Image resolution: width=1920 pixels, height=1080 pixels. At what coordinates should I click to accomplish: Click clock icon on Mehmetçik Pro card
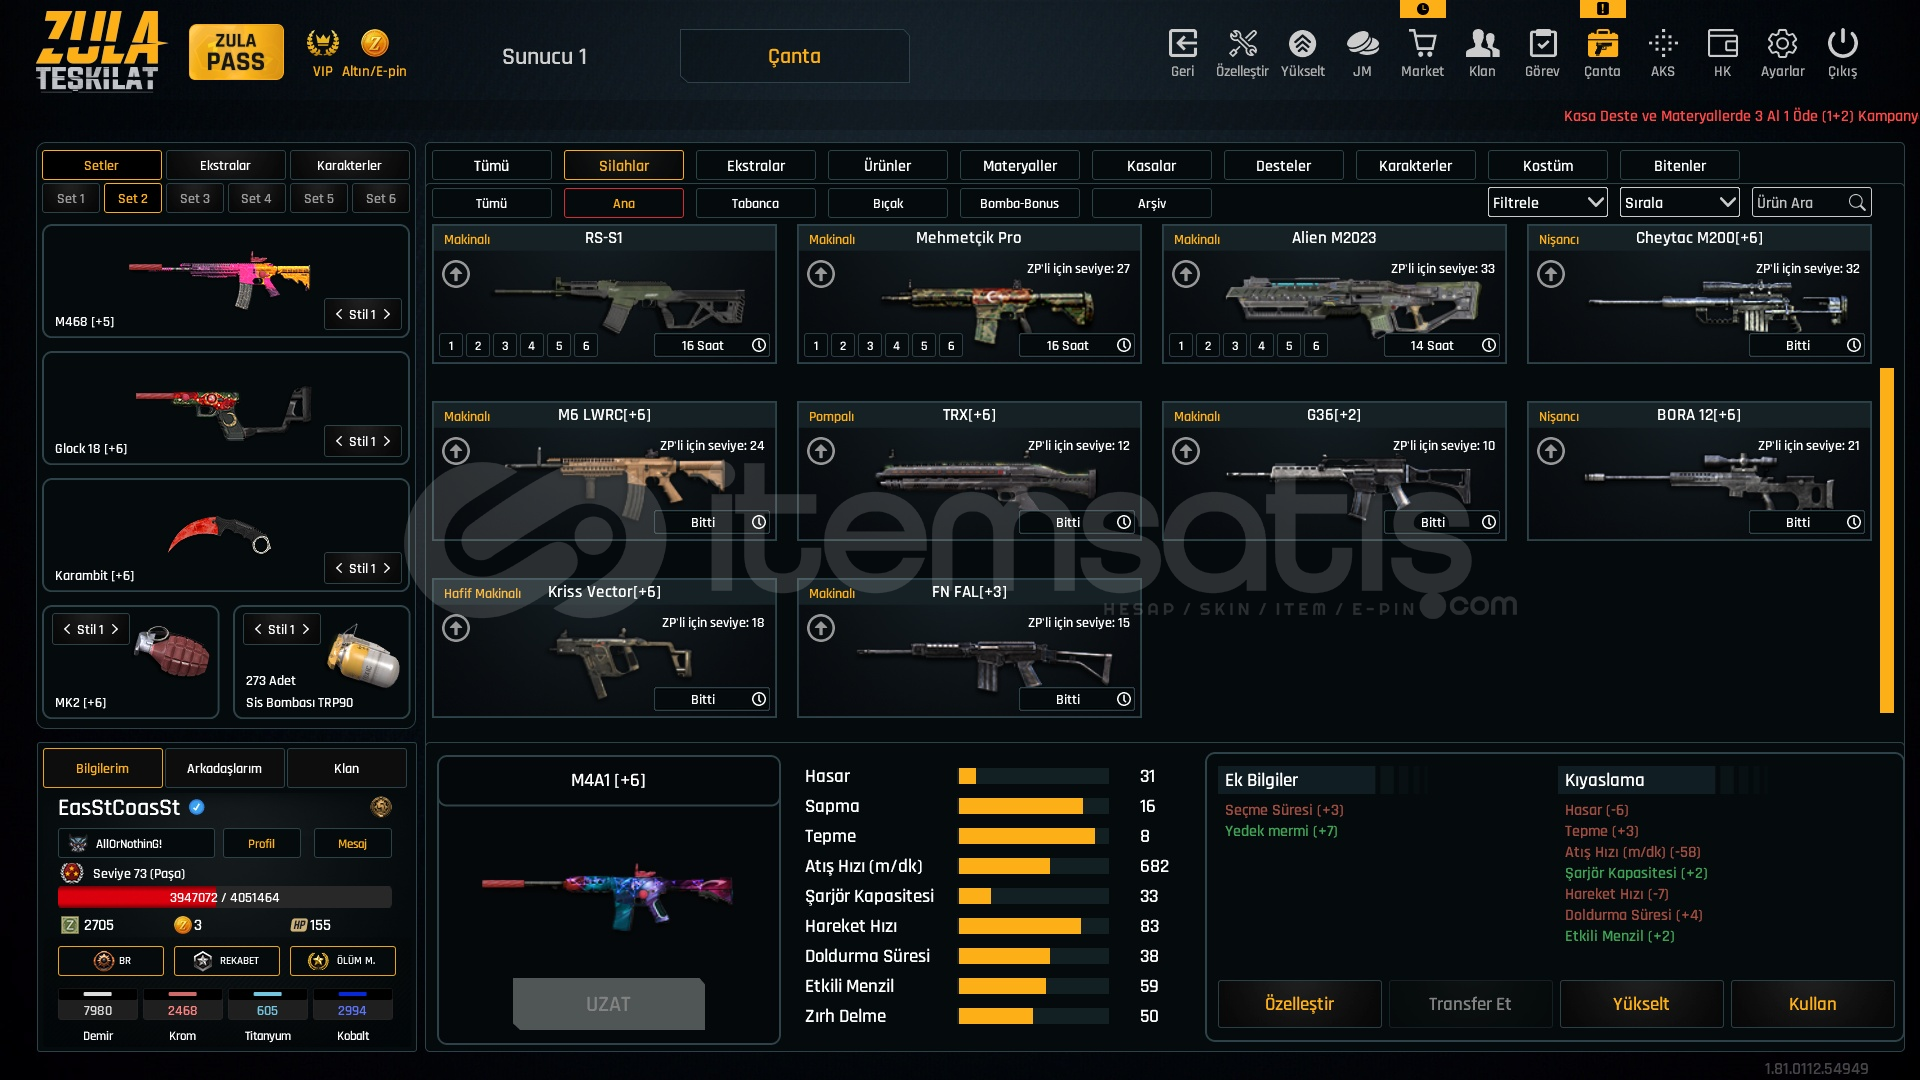1124,345
